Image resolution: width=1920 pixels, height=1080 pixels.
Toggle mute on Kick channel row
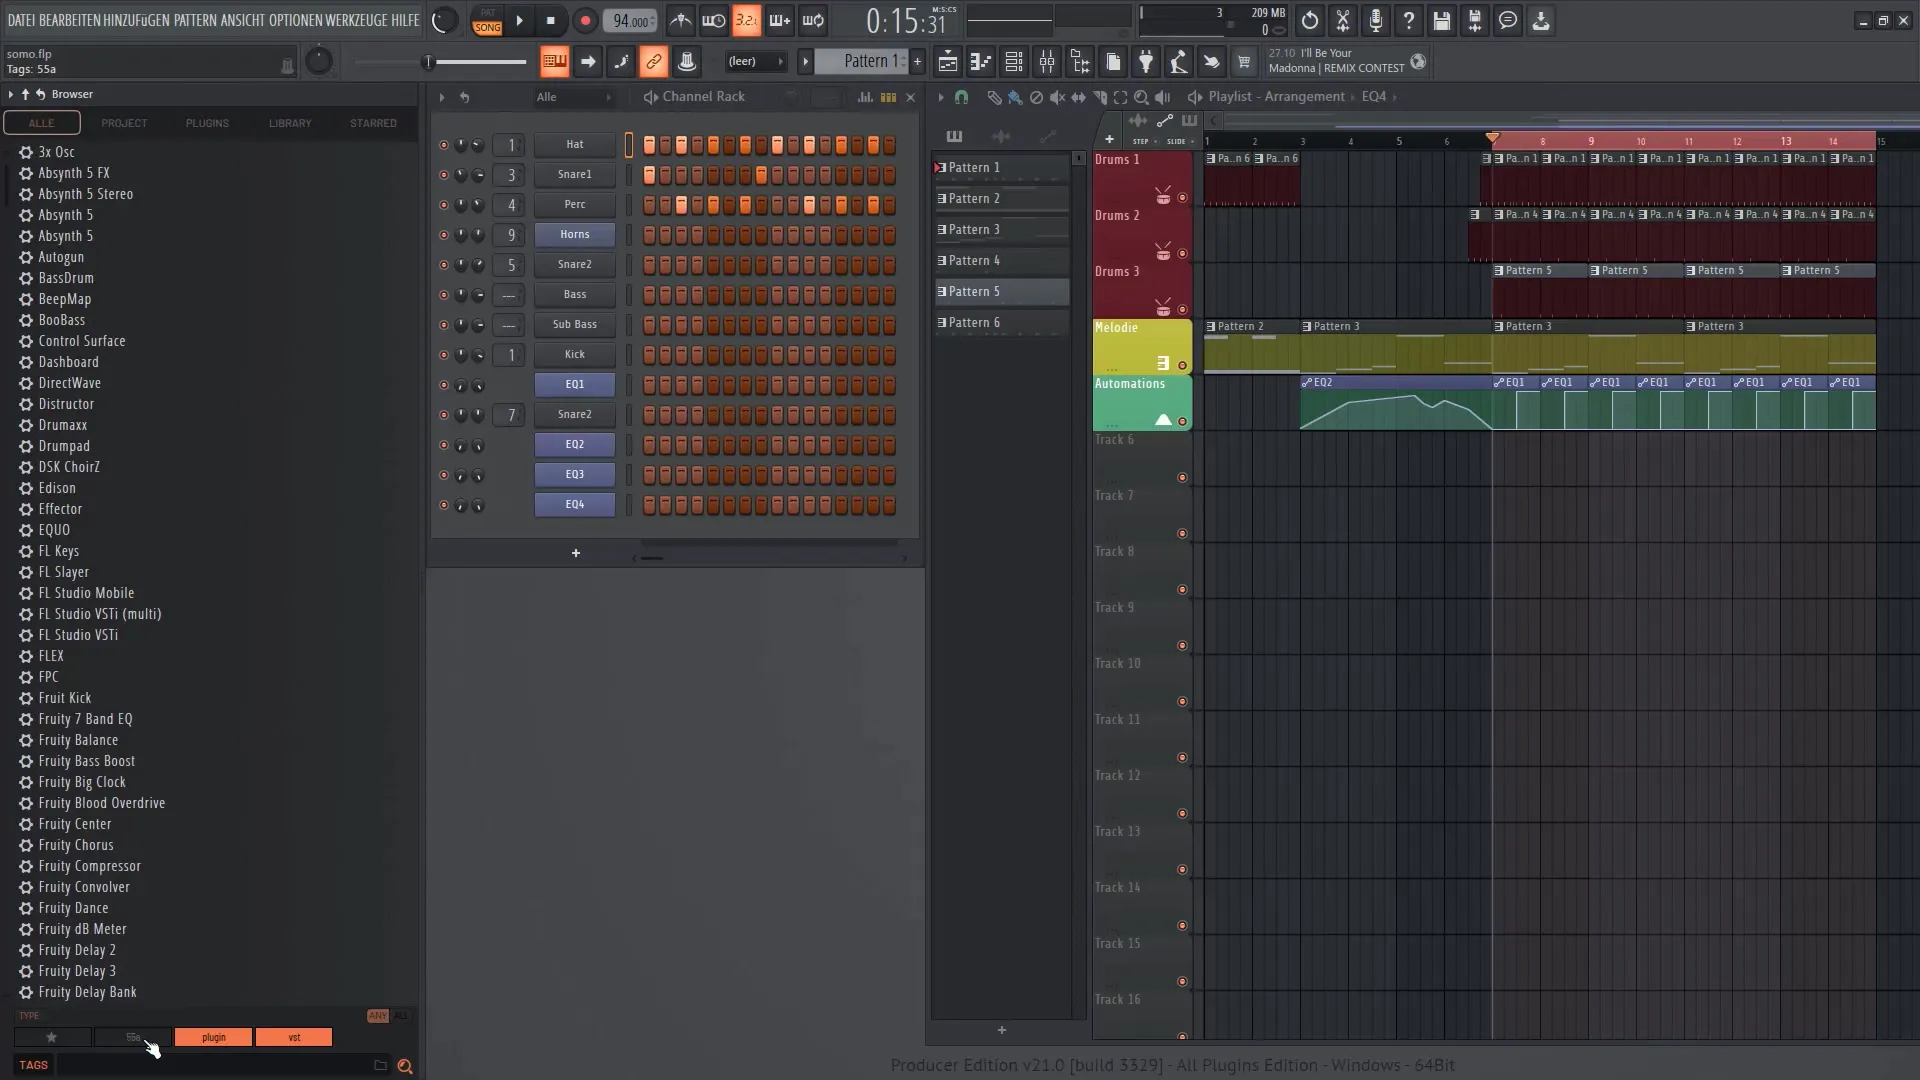point(442,353)
